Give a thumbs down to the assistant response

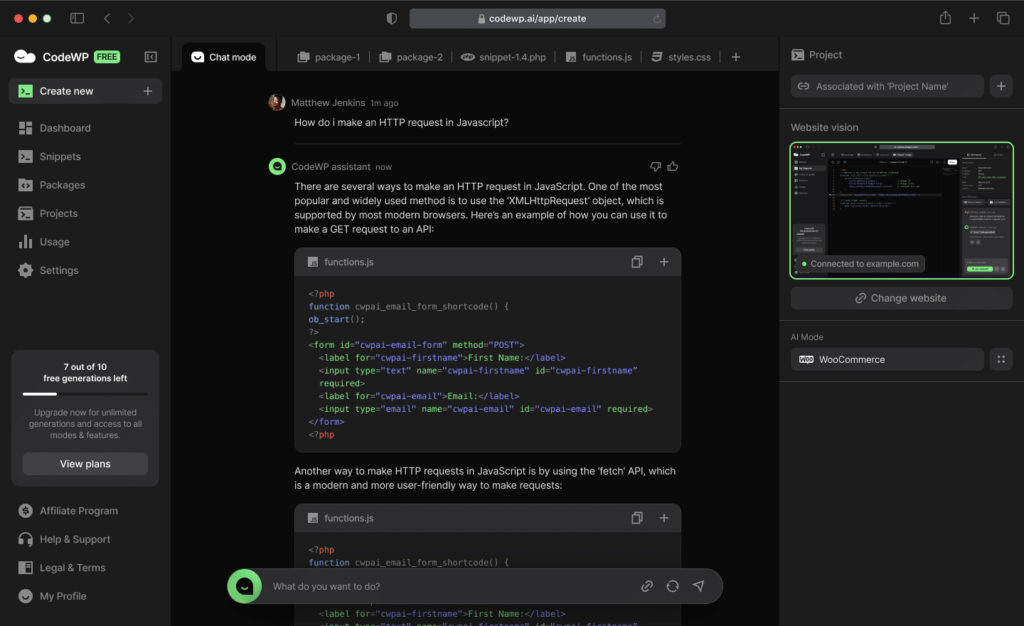tap(655, 166)
